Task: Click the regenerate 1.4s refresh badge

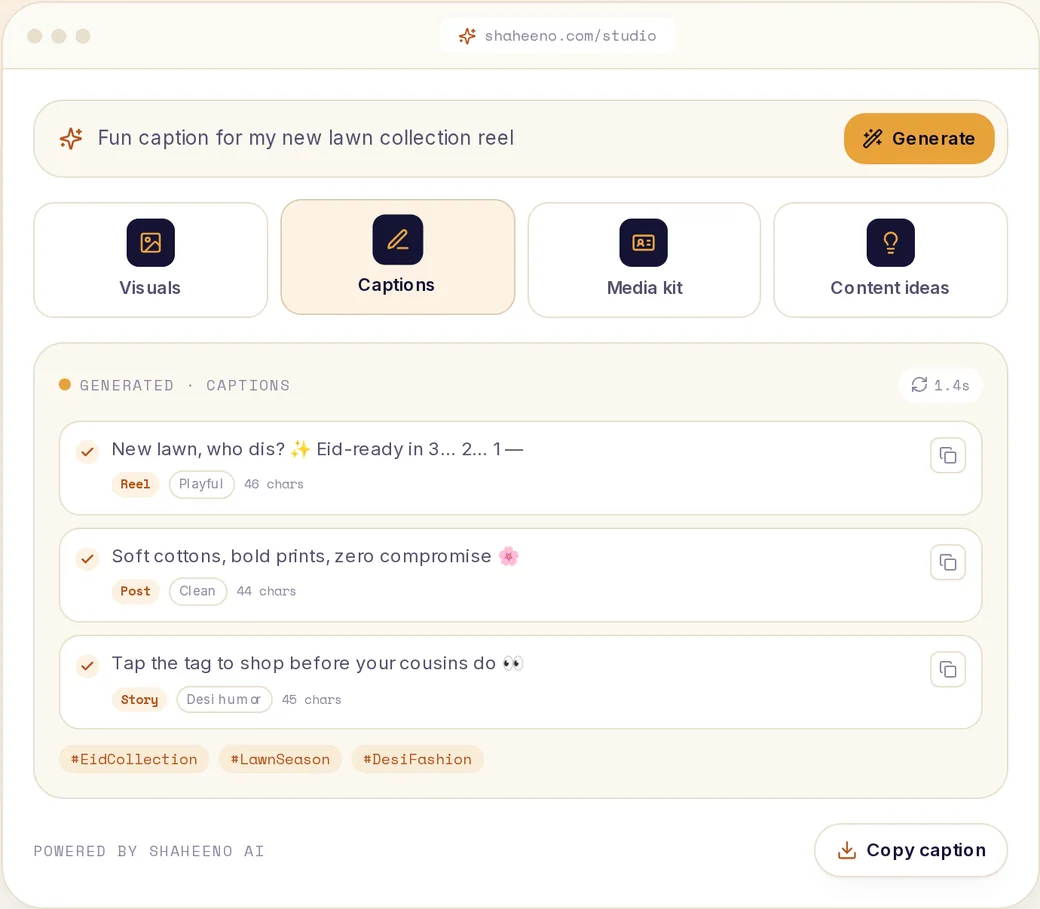Action: (x=940, y=385)
